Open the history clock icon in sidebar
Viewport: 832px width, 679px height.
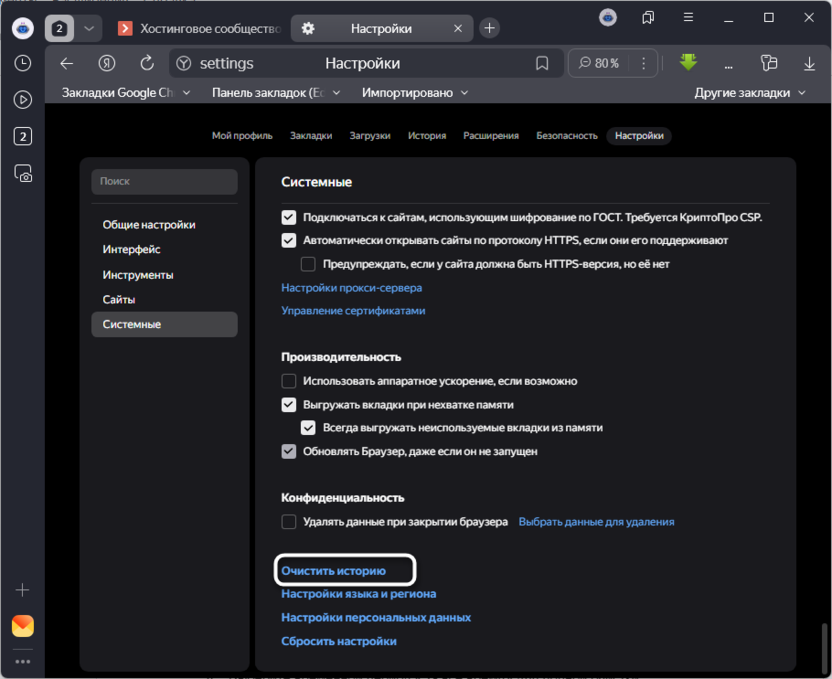click(23, 63)
